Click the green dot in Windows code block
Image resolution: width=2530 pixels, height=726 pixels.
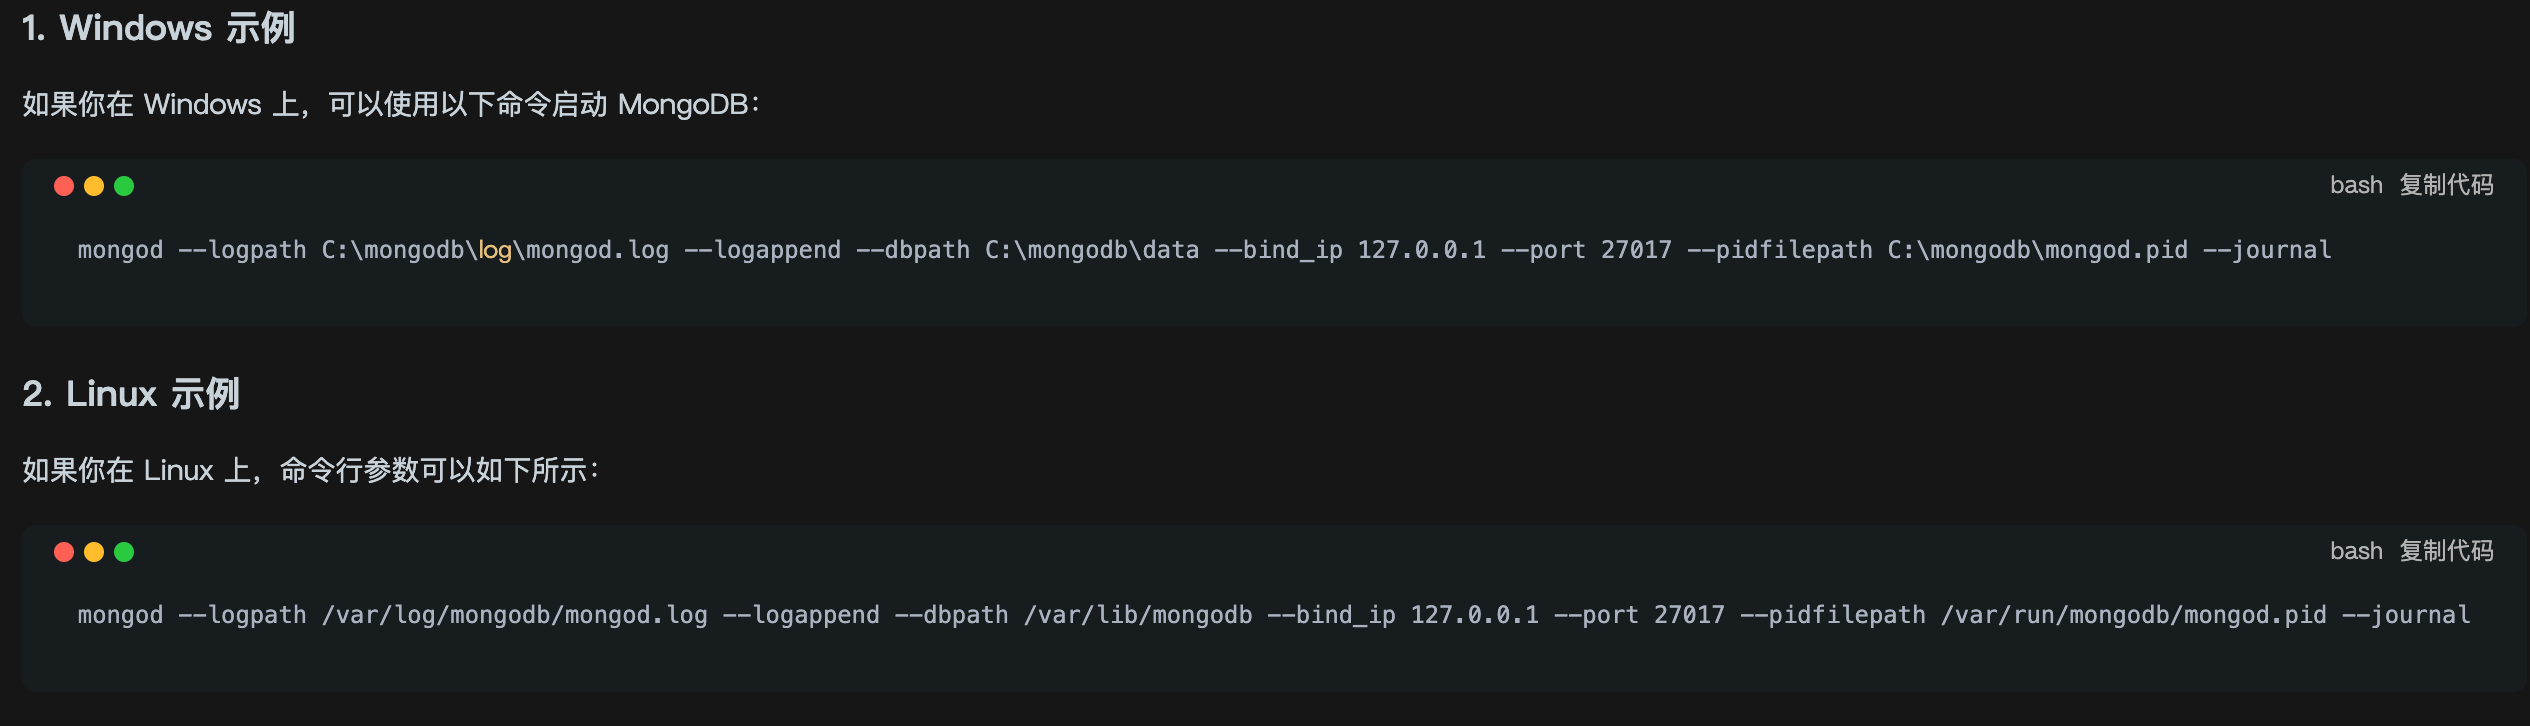(124, 186)
